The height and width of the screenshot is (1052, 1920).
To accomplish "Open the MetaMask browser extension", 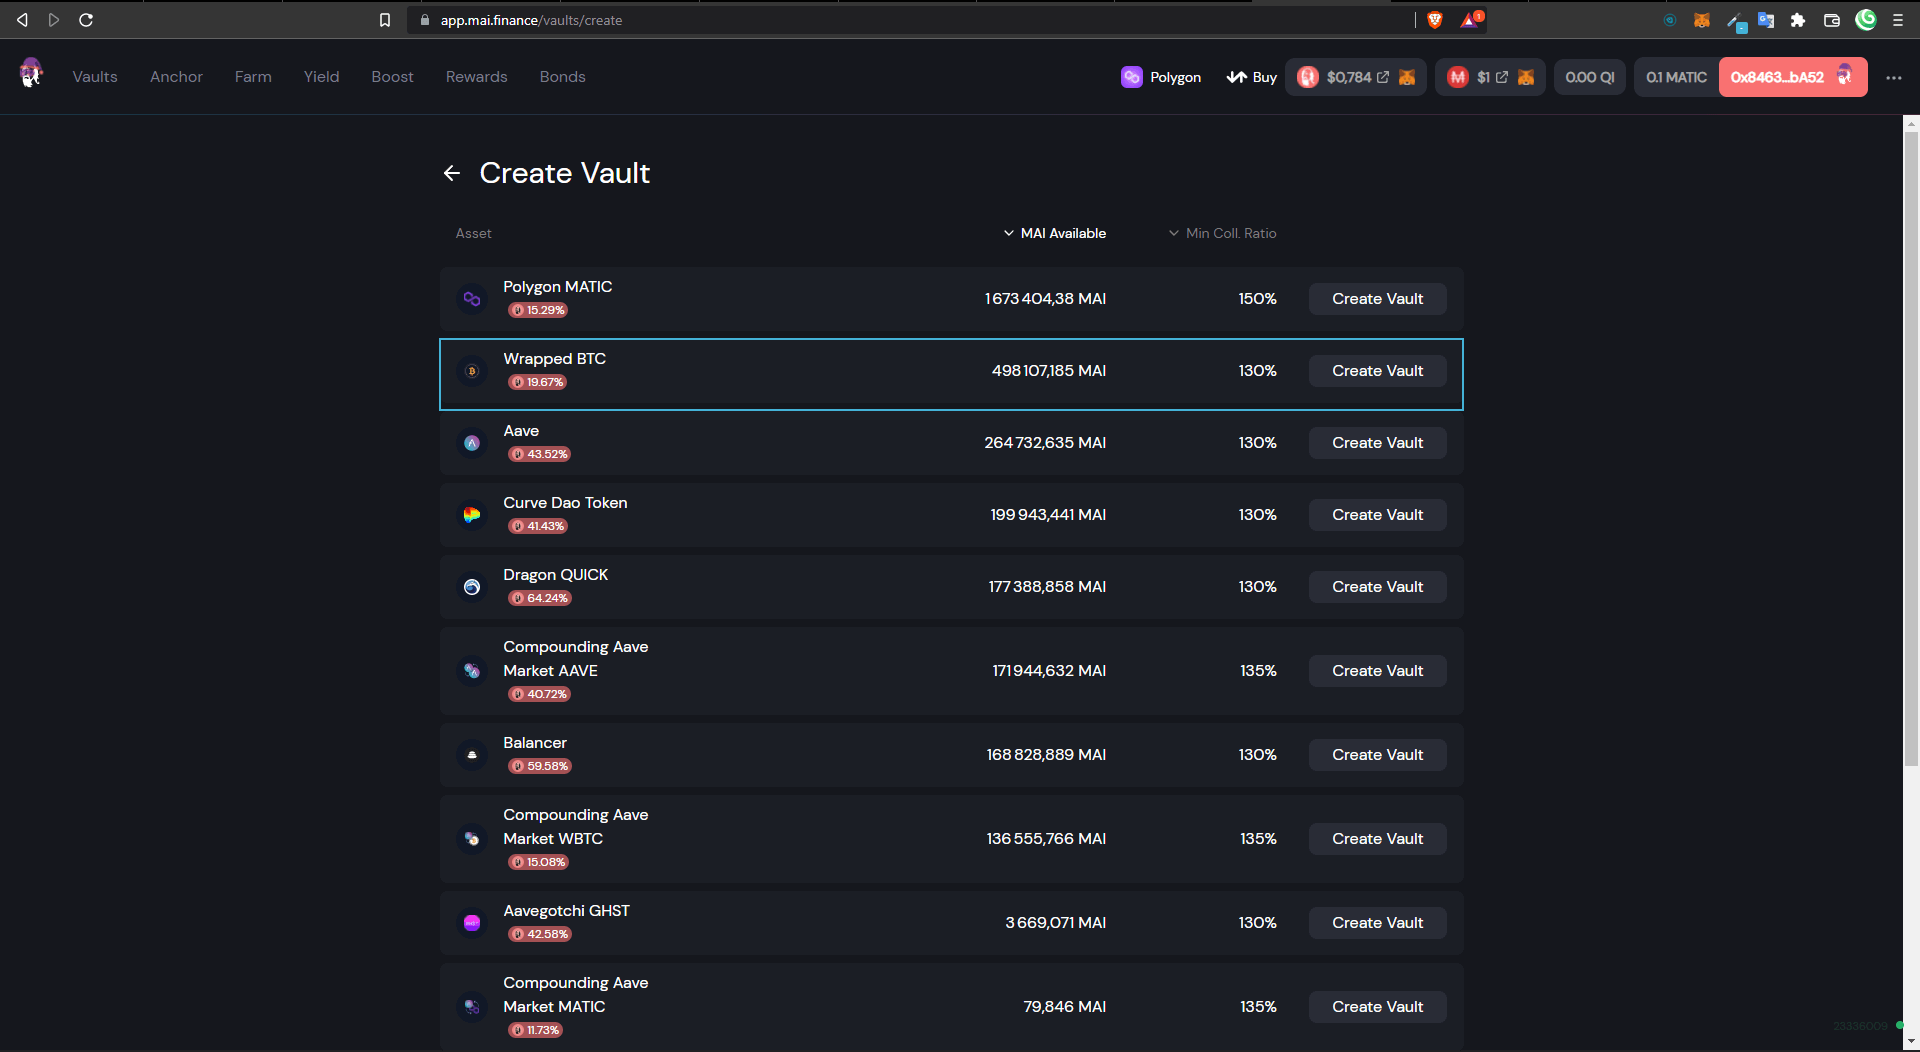I will click(x=1702, y=20).
